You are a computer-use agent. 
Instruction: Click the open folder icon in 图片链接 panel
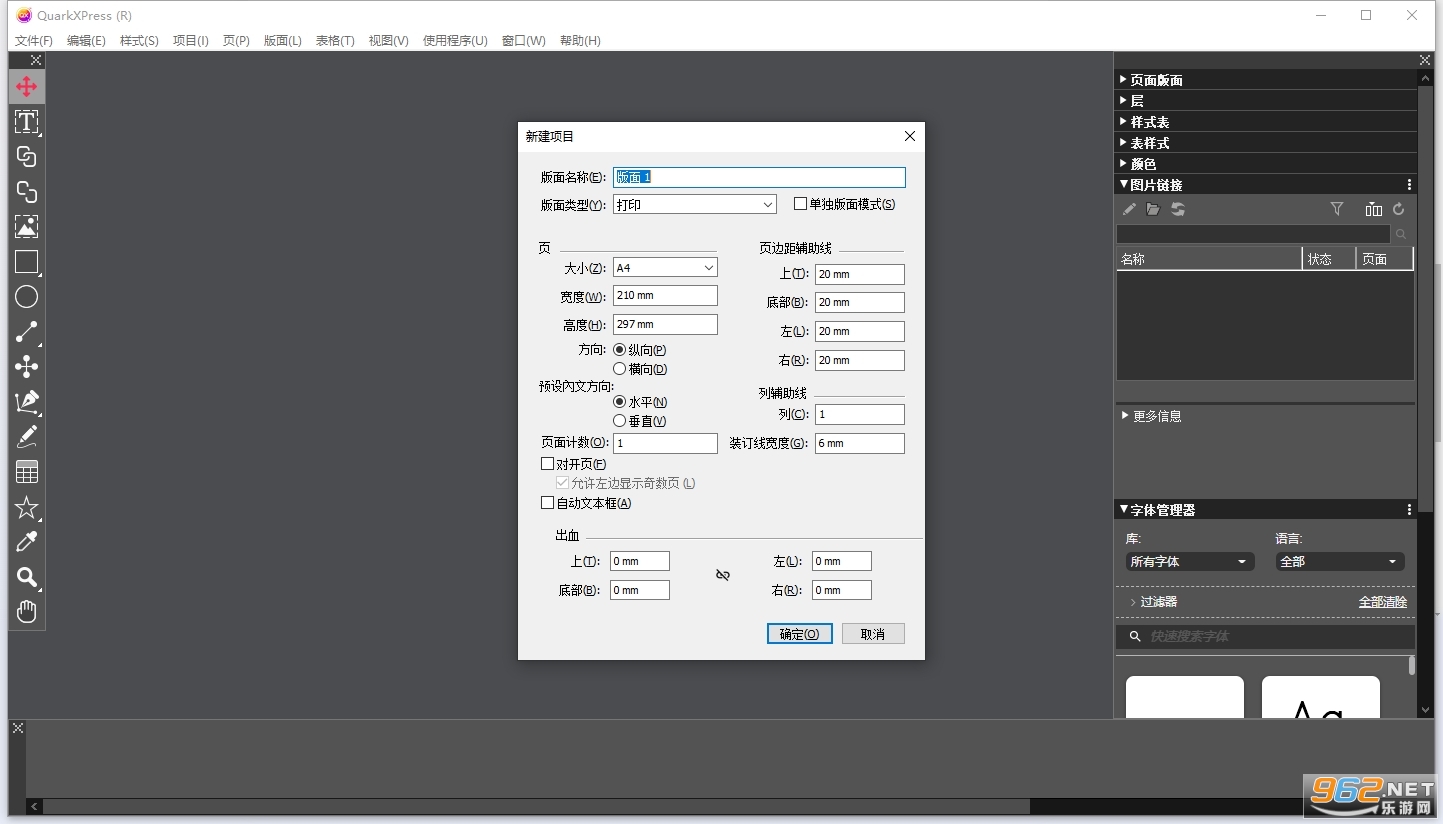1153,209
